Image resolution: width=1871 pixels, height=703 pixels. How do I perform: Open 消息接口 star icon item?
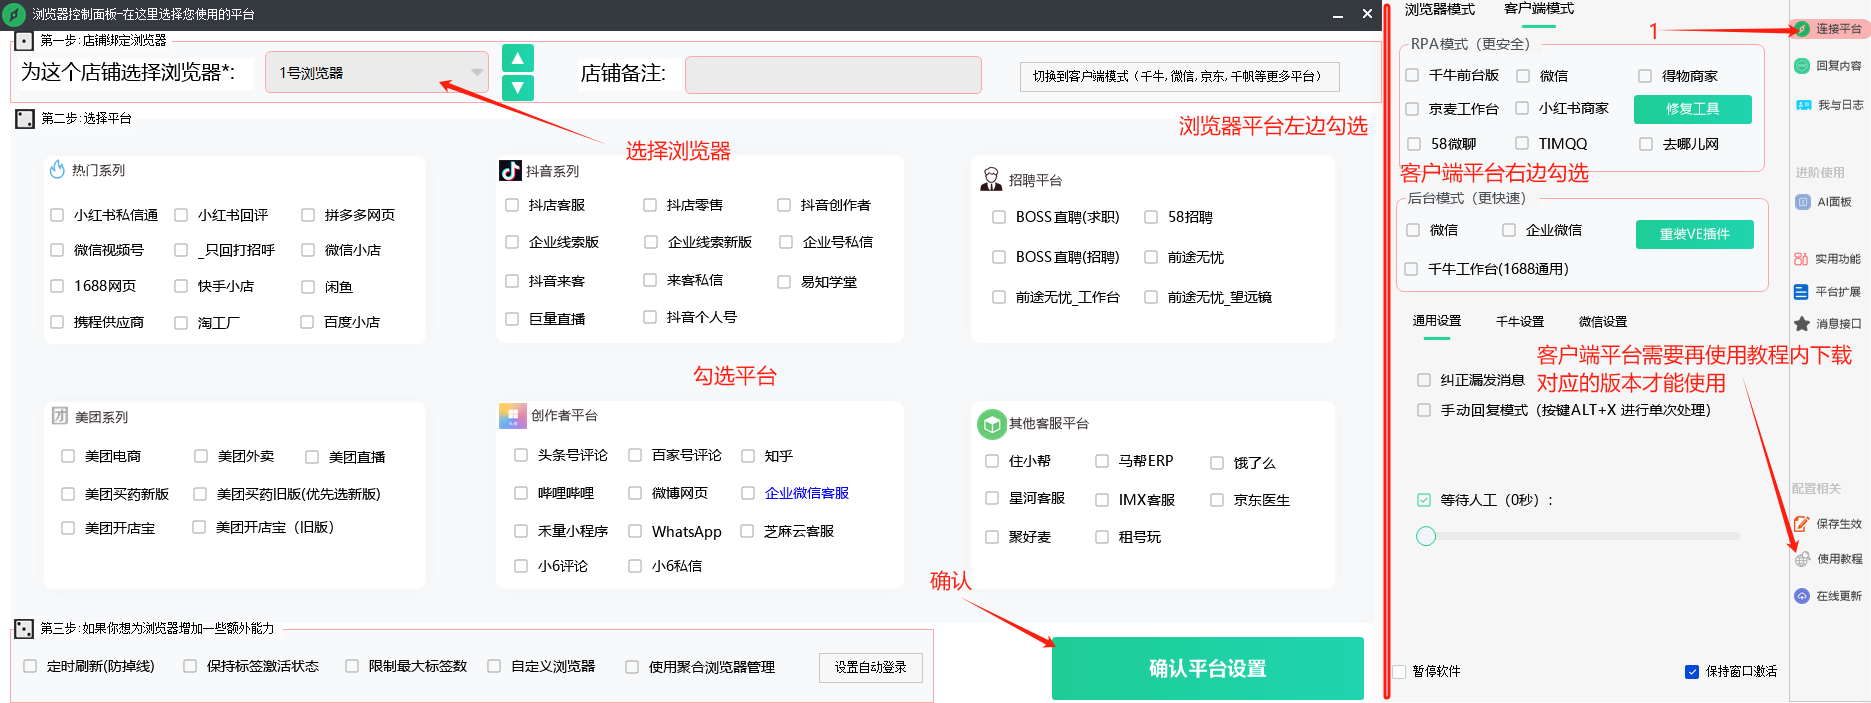pos(1829,324)
